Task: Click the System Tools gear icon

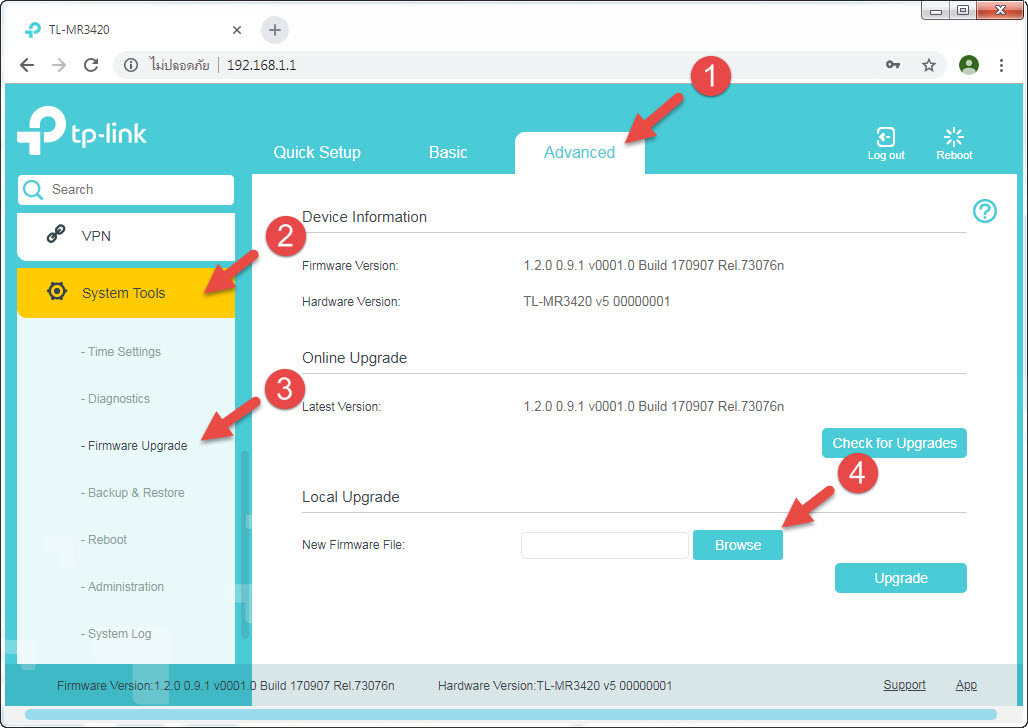Action: click(x=57, y=291)
